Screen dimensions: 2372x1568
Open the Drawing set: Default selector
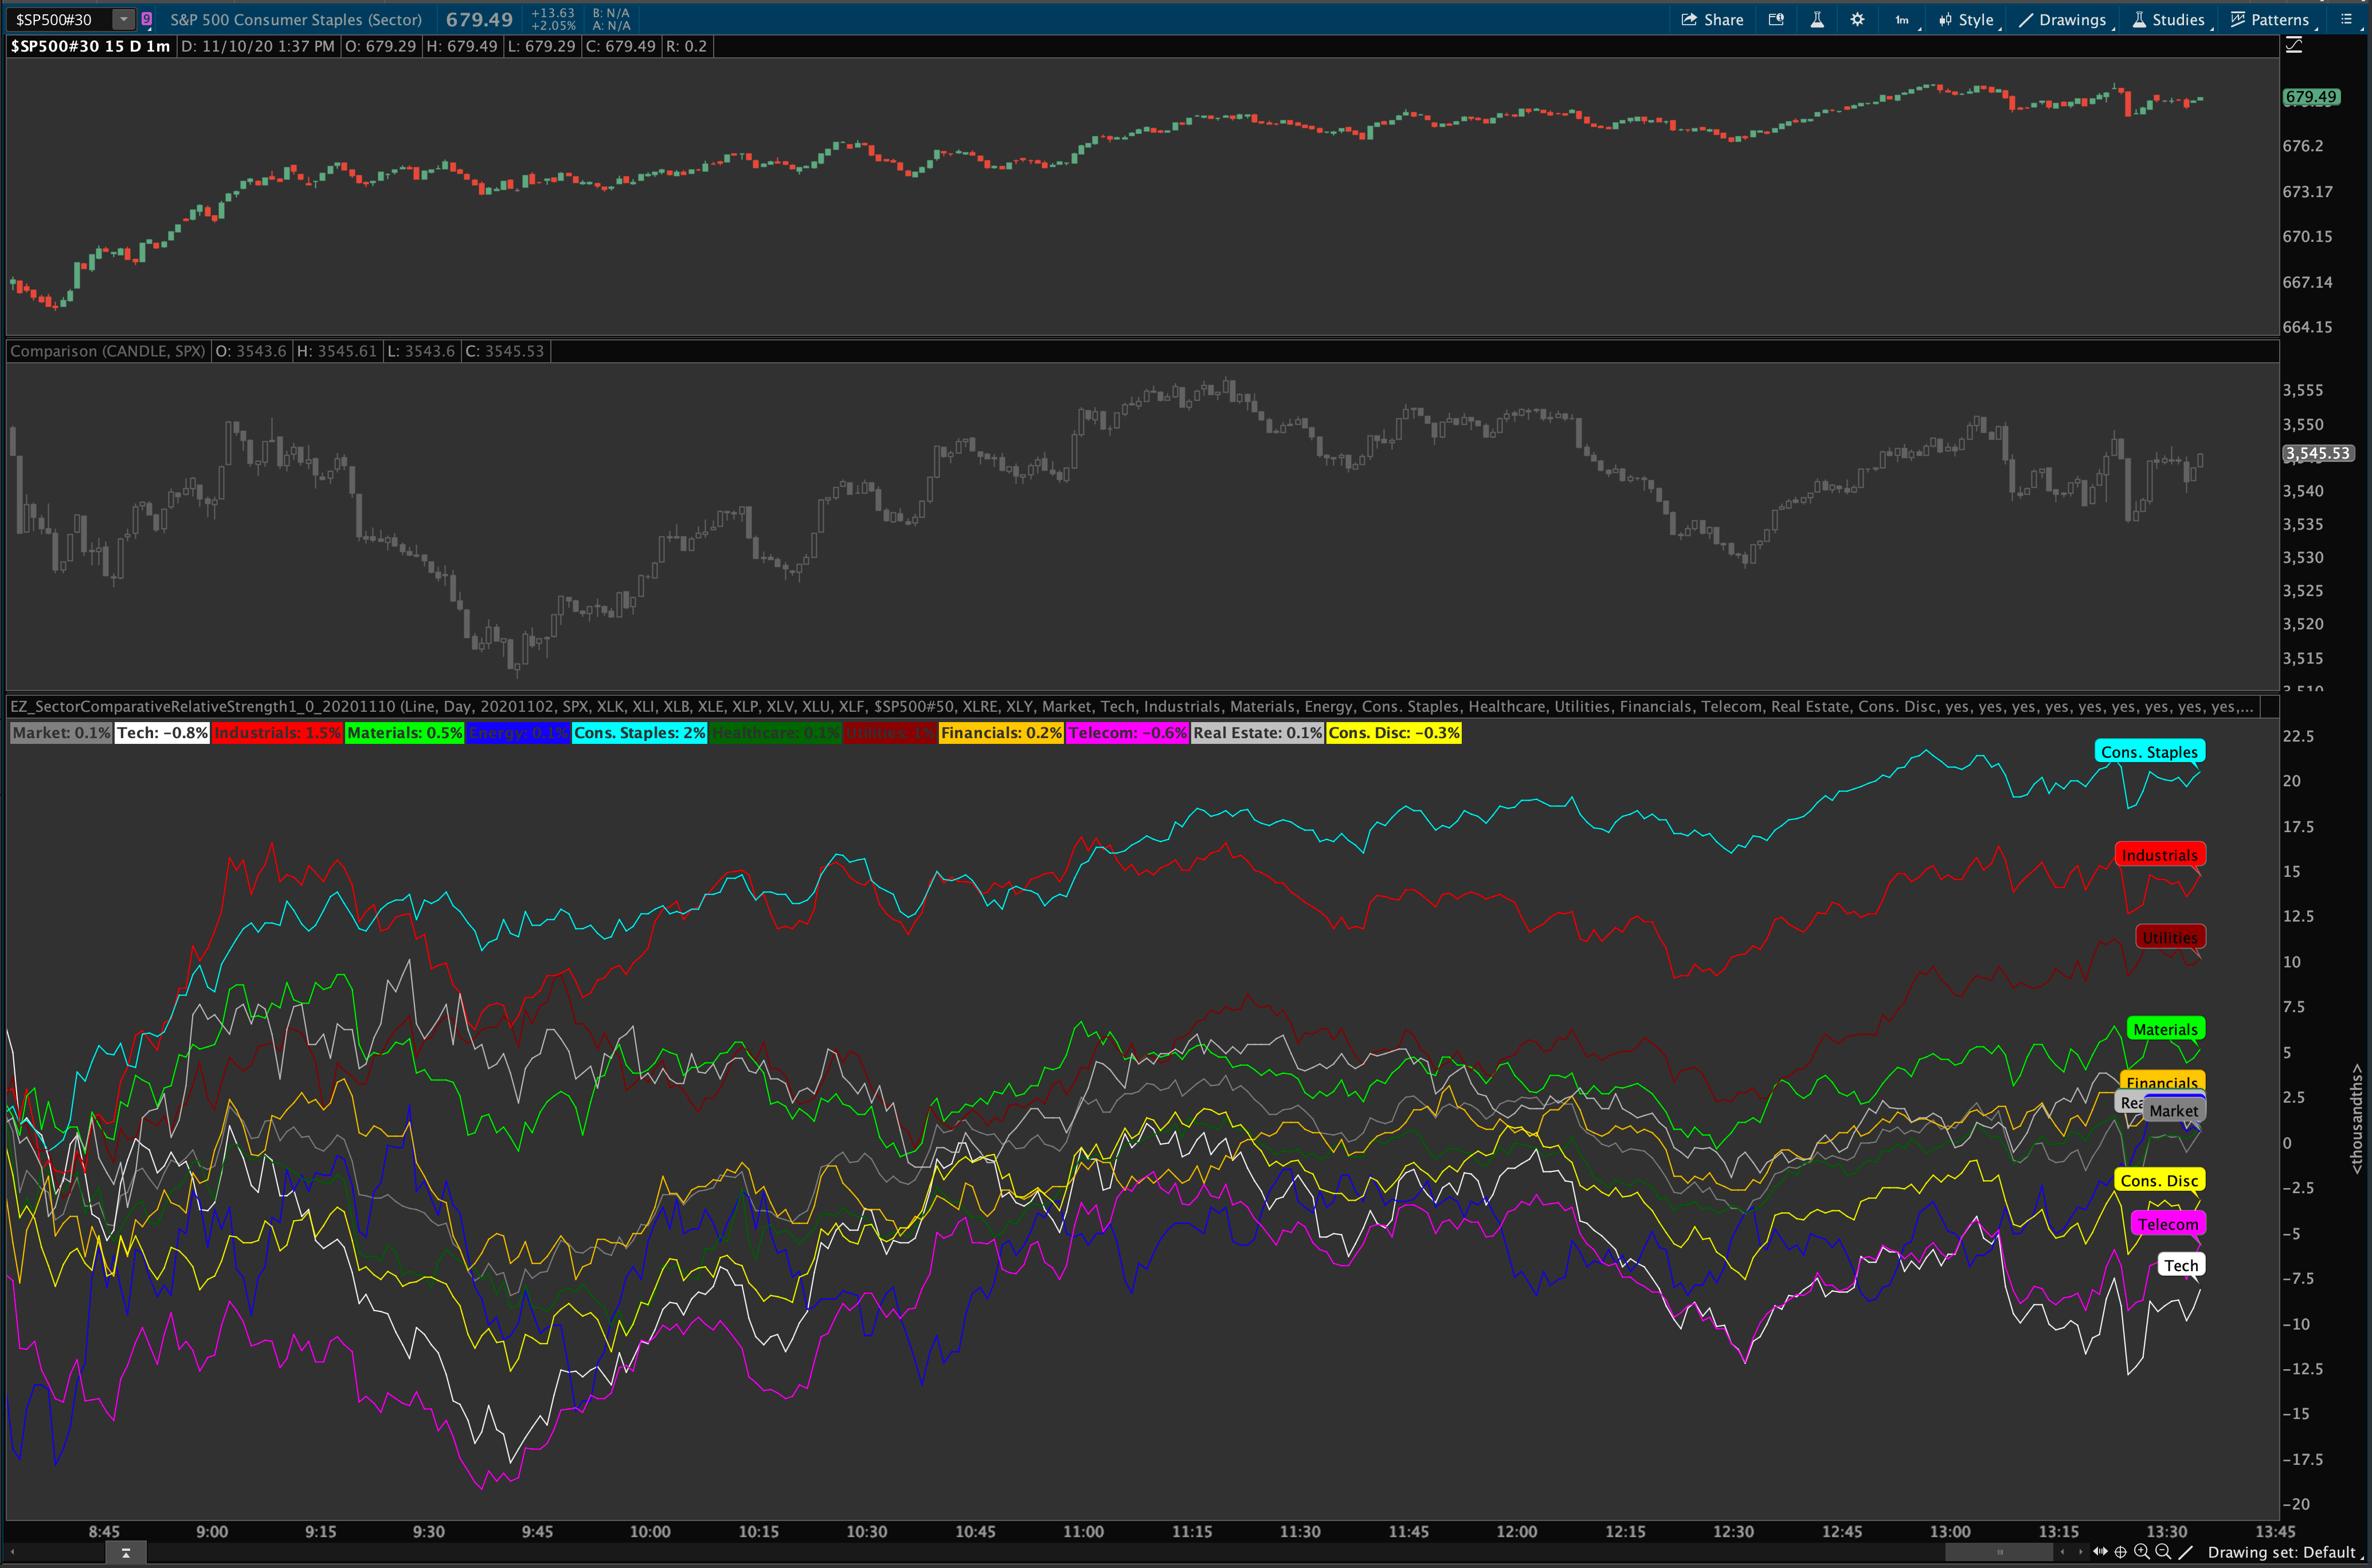[2281, 1552]
